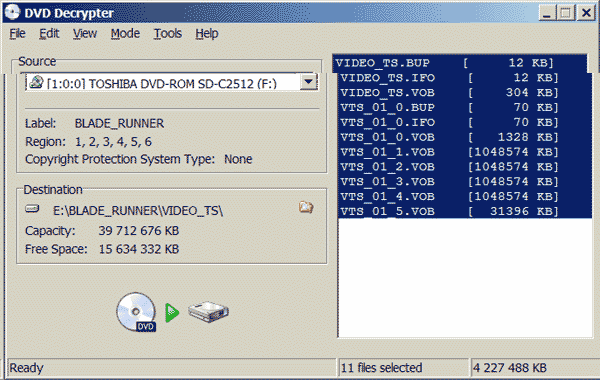Click the green play arrow icon
Screen dimensions: 600x380
(172, 313)
